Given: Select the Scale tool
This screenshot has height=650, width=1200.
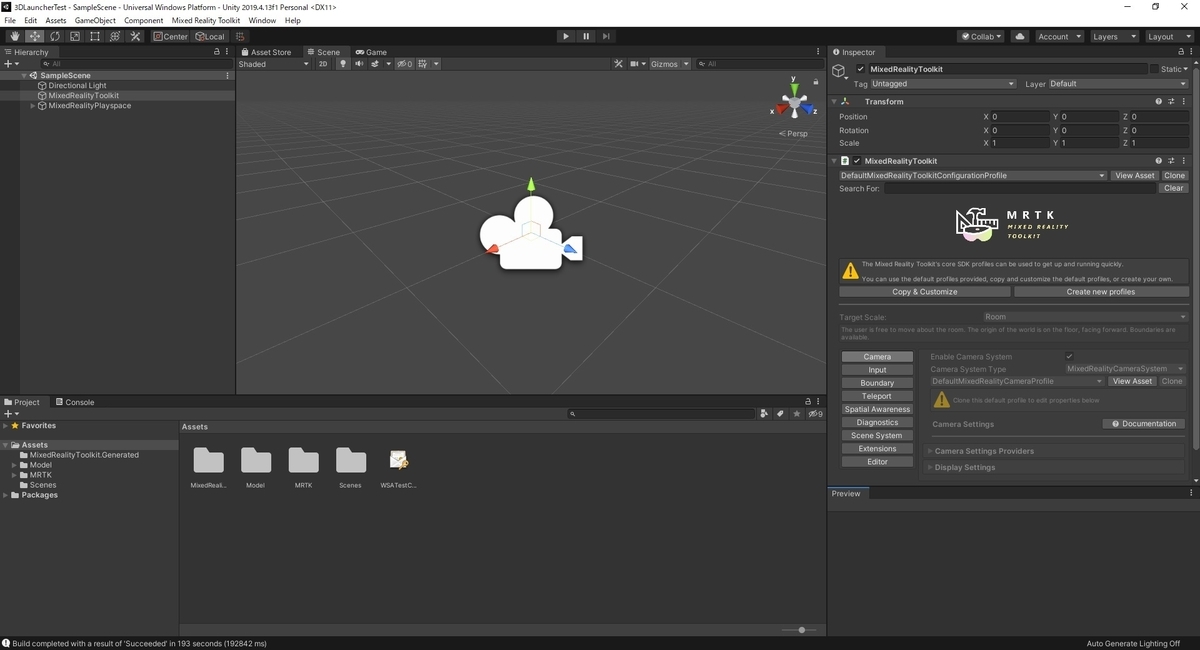Looking at the screenshot, I should coord(75,36).
